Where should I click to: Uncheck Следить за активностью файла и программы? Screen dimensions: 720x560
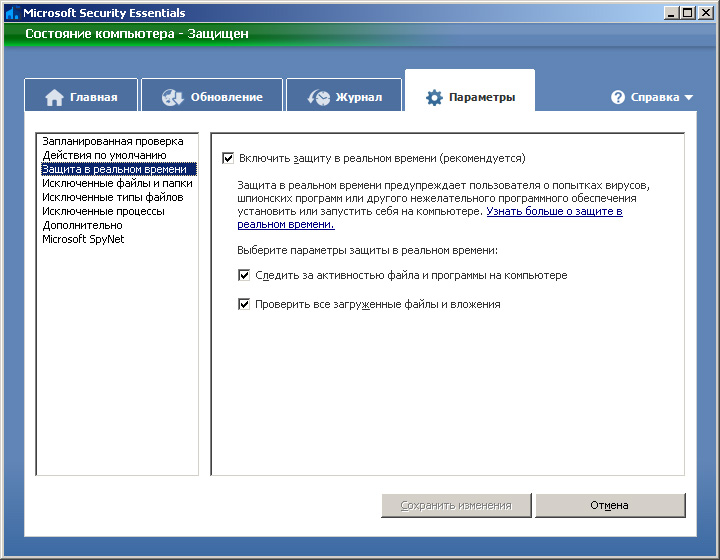point(244,275)
